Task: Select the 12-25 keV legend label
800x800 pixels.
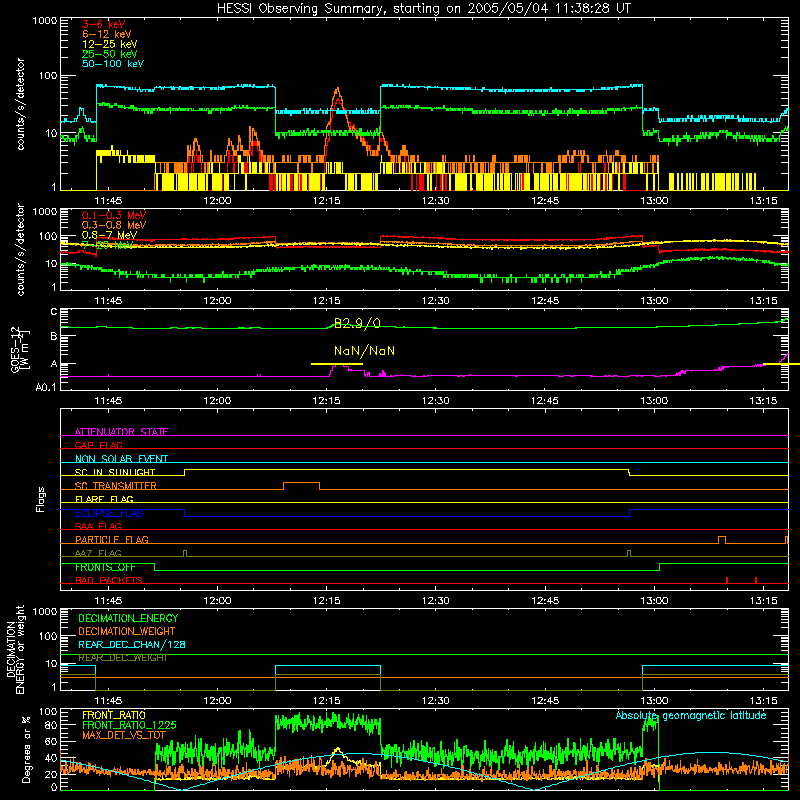Action: click(110, 44)
